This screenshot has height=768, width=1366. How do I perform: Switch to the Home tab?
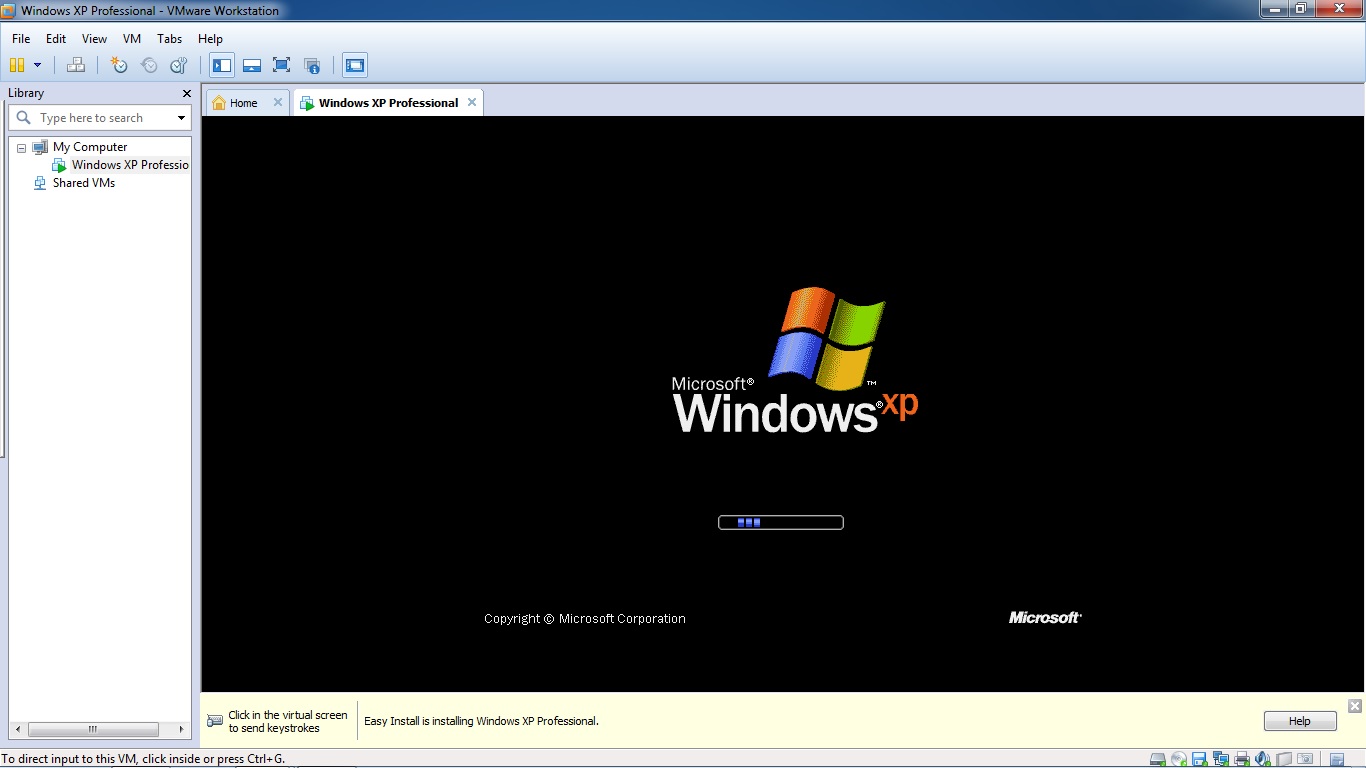[243, 103]
